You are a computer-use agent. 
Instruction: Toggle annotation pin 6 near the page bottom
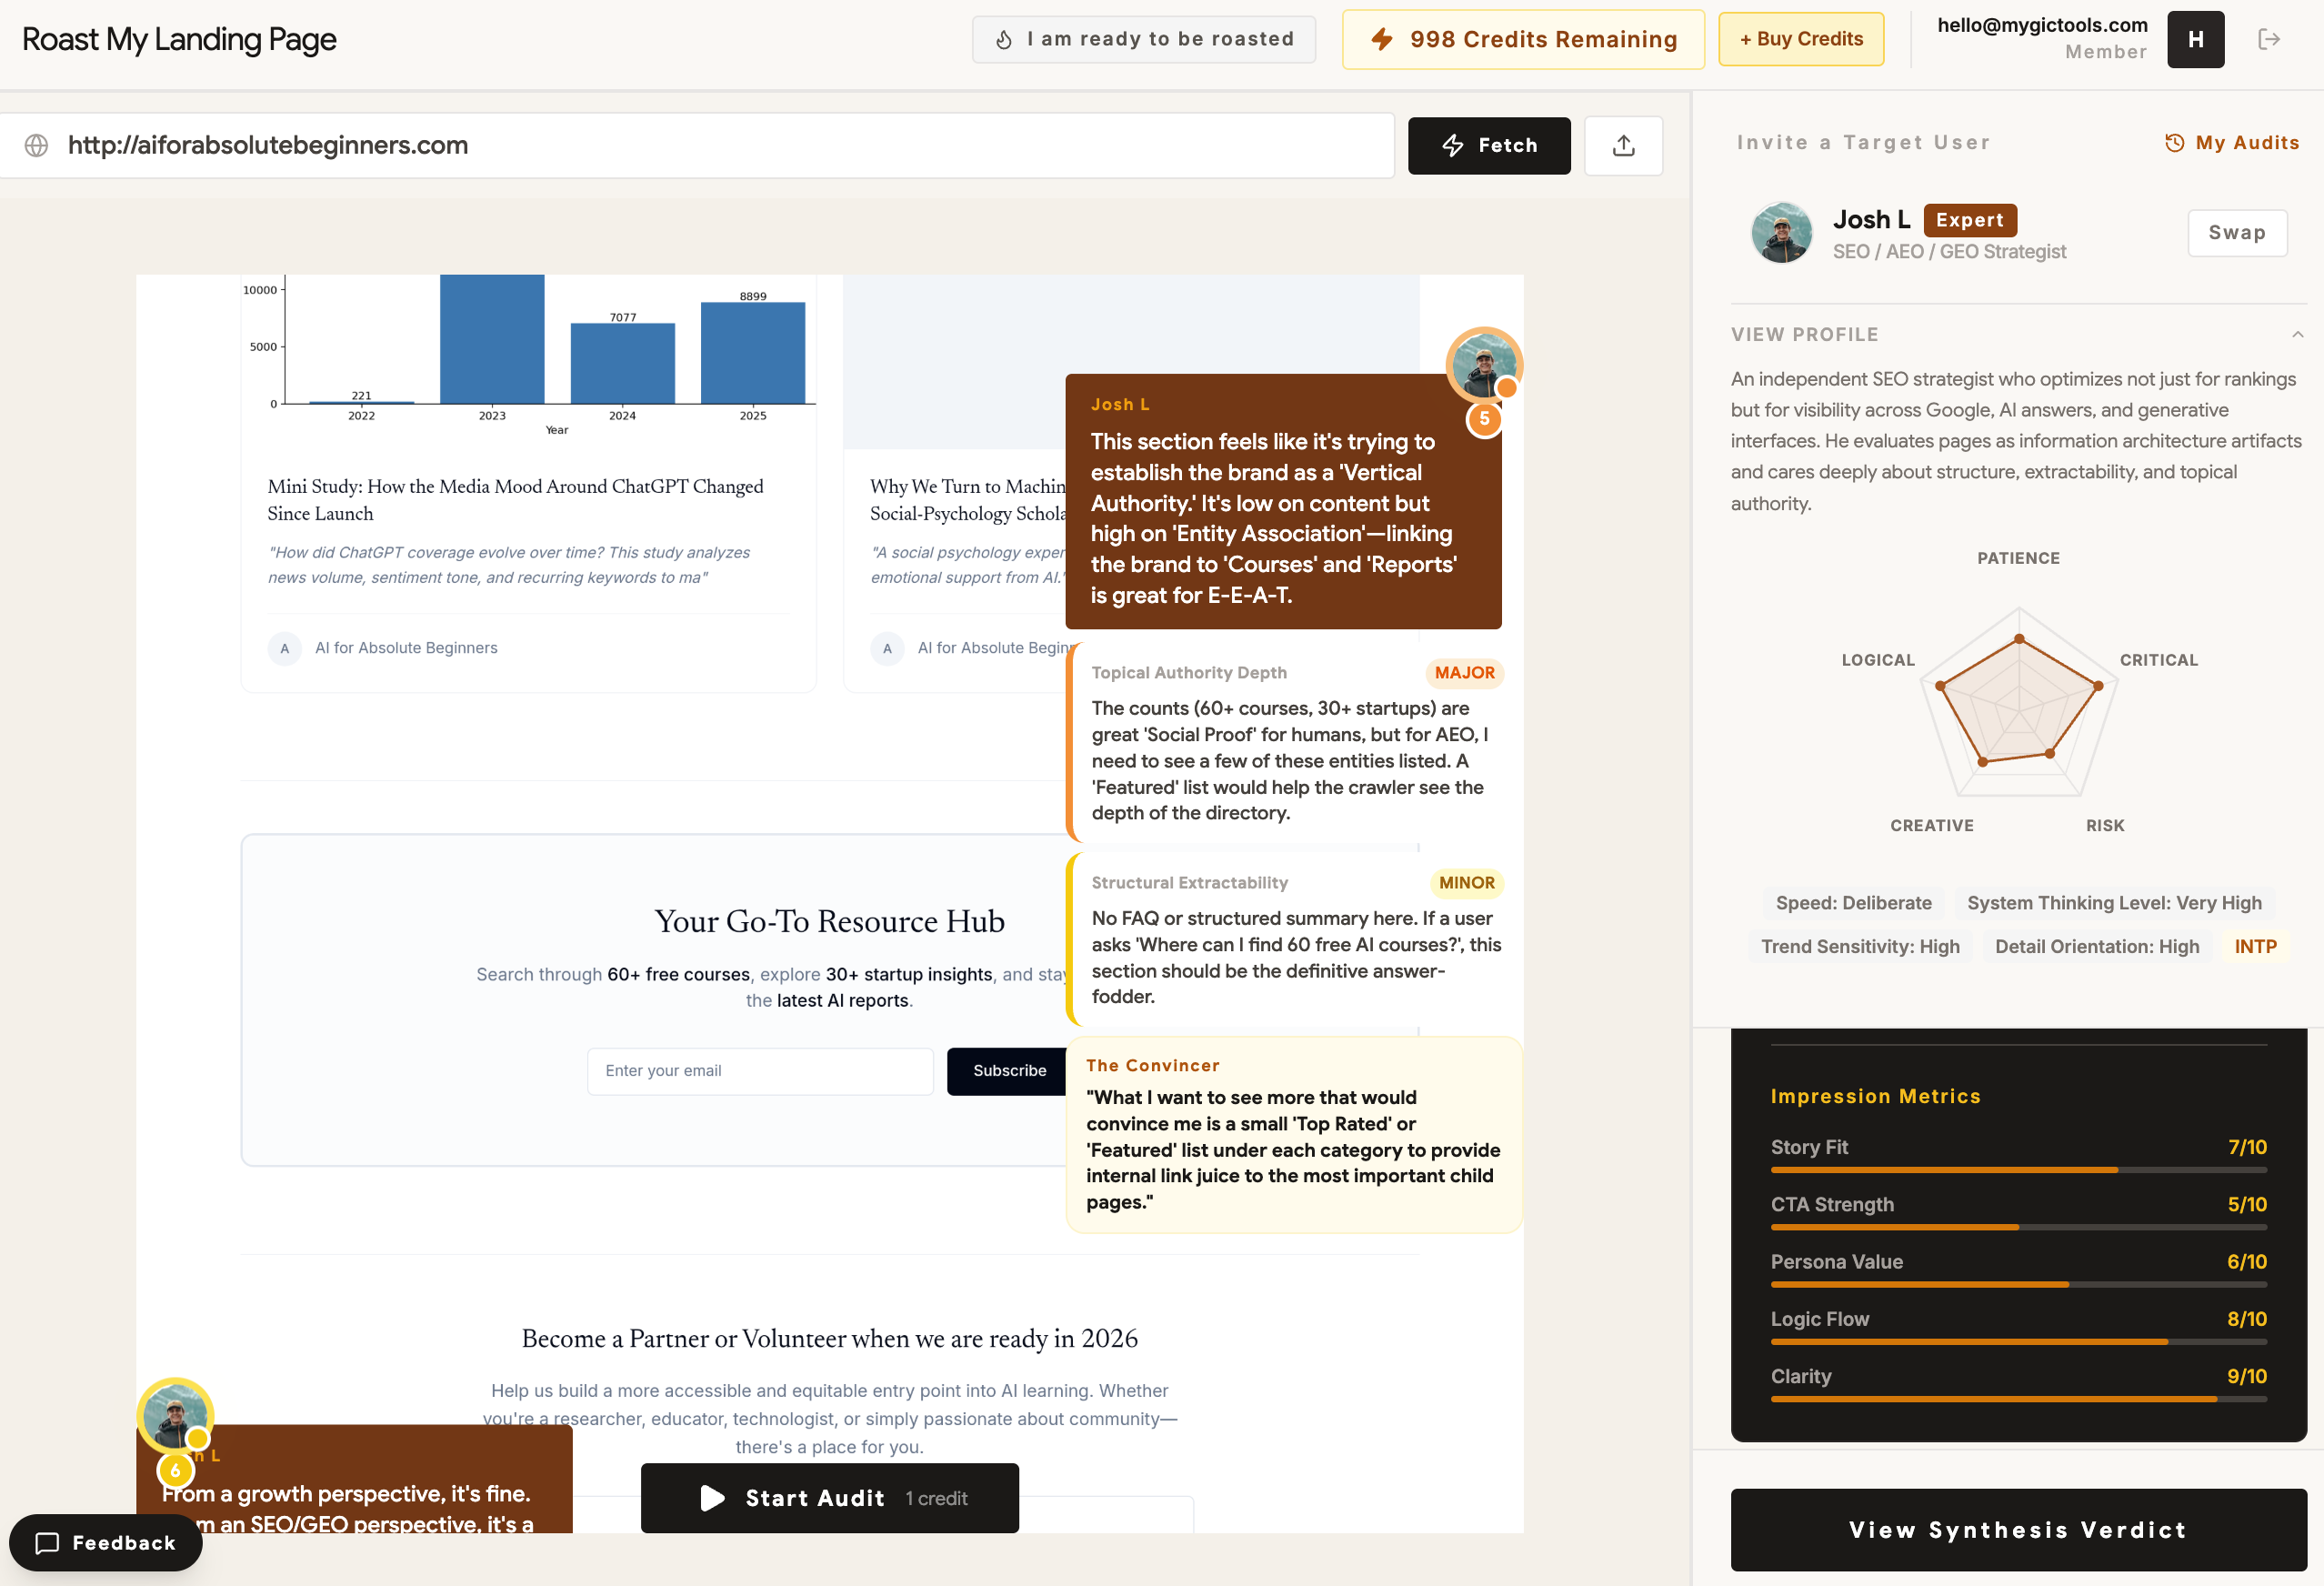(x=176, y=1470)
